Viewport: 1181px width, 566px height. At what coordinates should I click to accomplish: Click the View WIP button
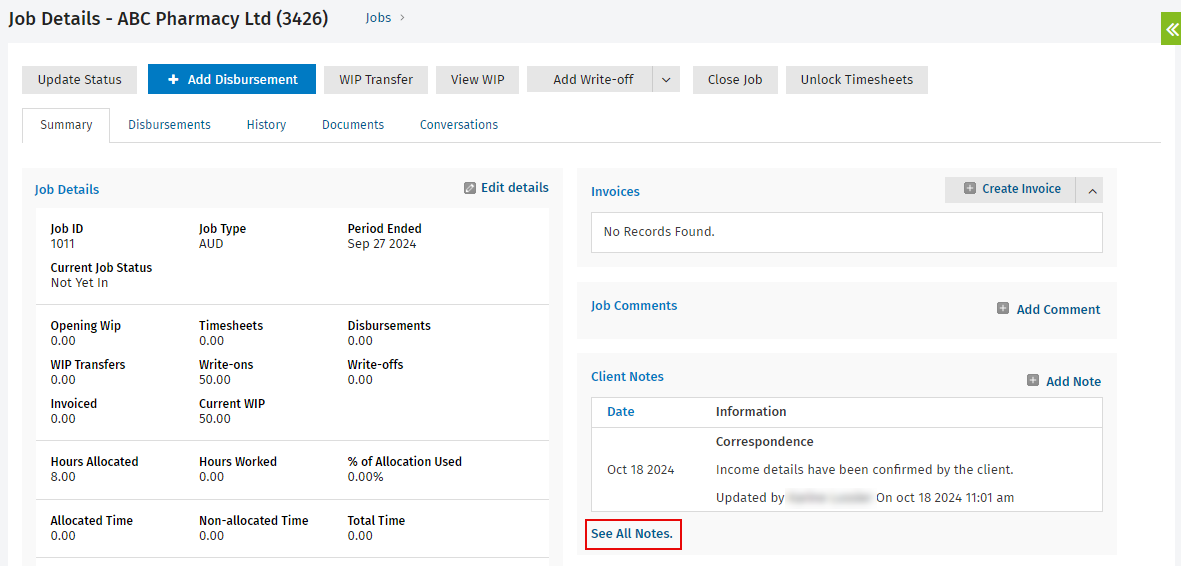click(x=478, y=80)
